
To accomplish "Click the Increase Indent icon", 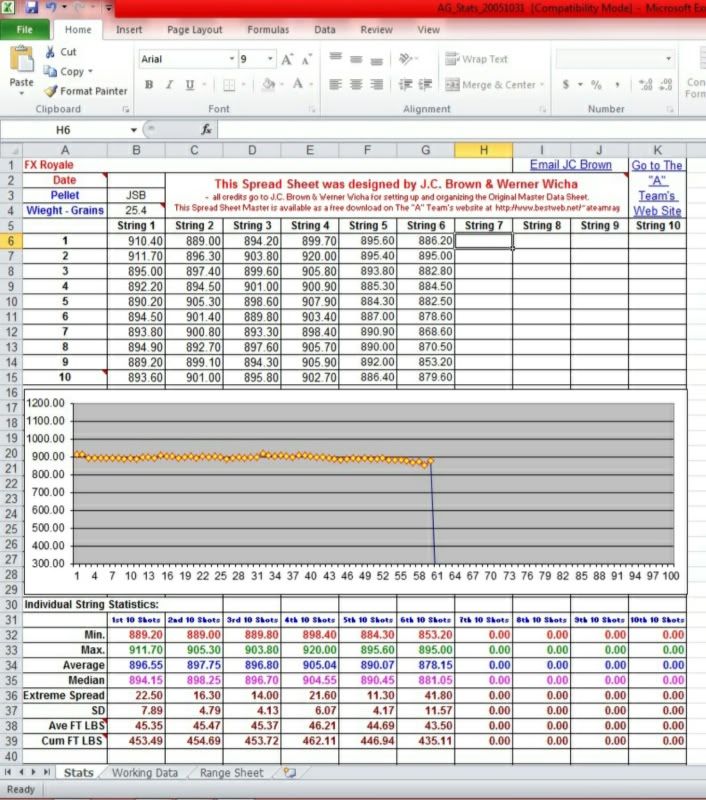I will (x=425, y=84).
